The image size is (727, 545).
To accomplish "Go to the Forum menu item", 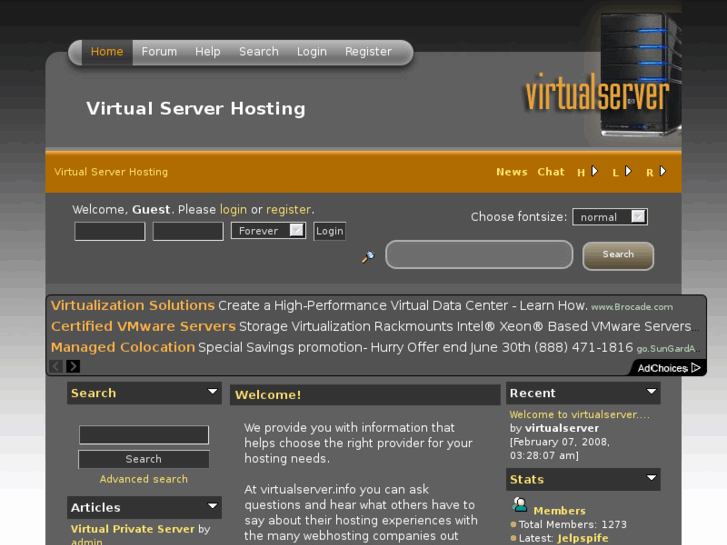I will (x=159, y=52).
